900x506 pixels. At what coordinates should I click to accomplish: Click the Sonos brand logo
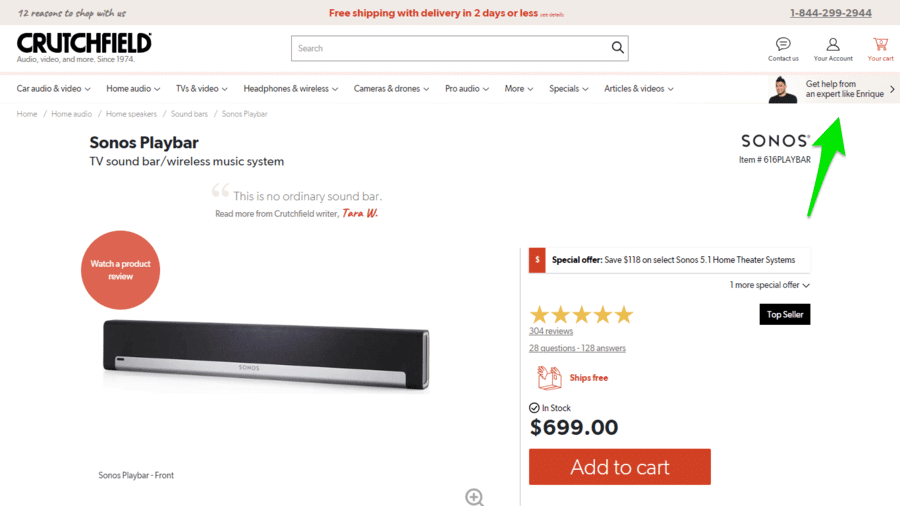click(x=775, y=141)
